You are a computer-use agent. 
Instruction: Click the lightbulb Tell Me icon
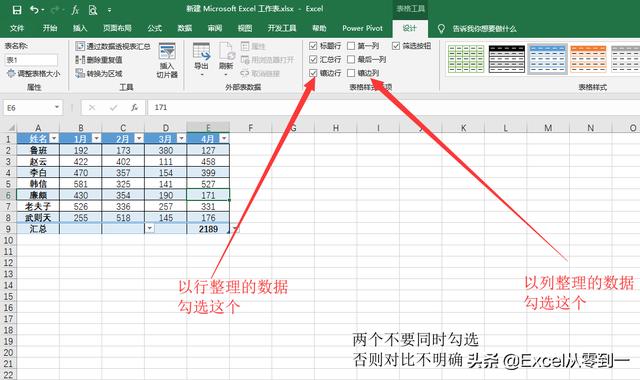point(441,29)
